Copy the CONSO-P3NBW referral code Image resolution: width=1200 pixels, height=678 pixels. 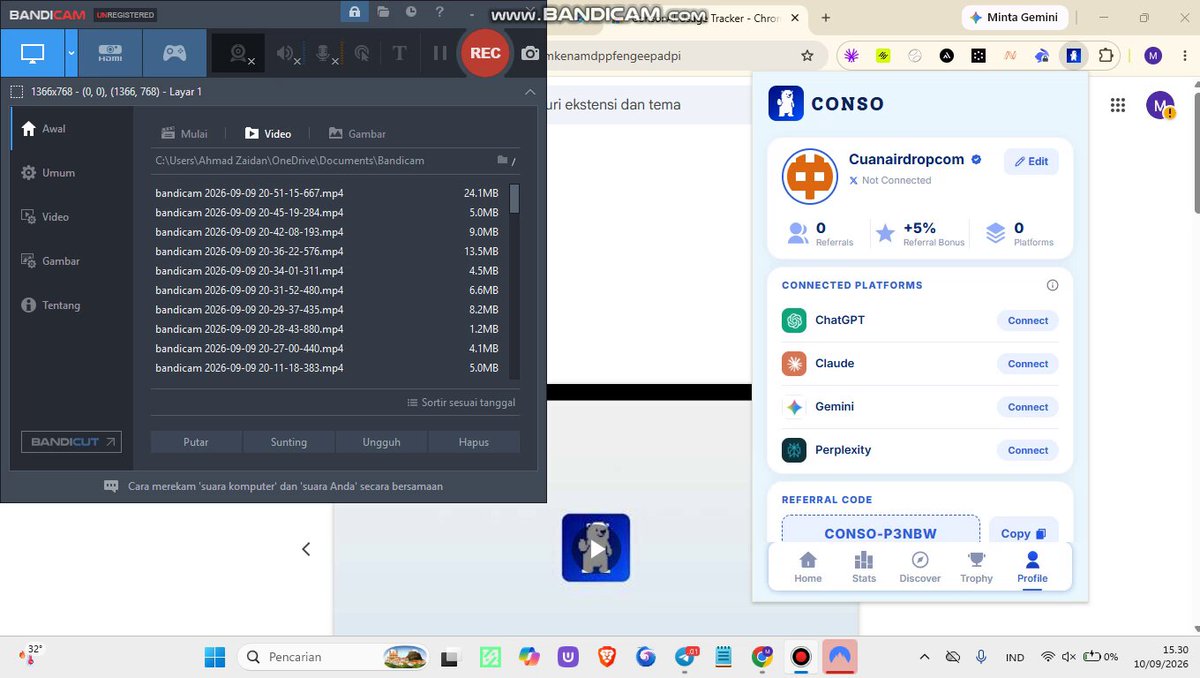pyautogui.click(x=1024, y=534)
